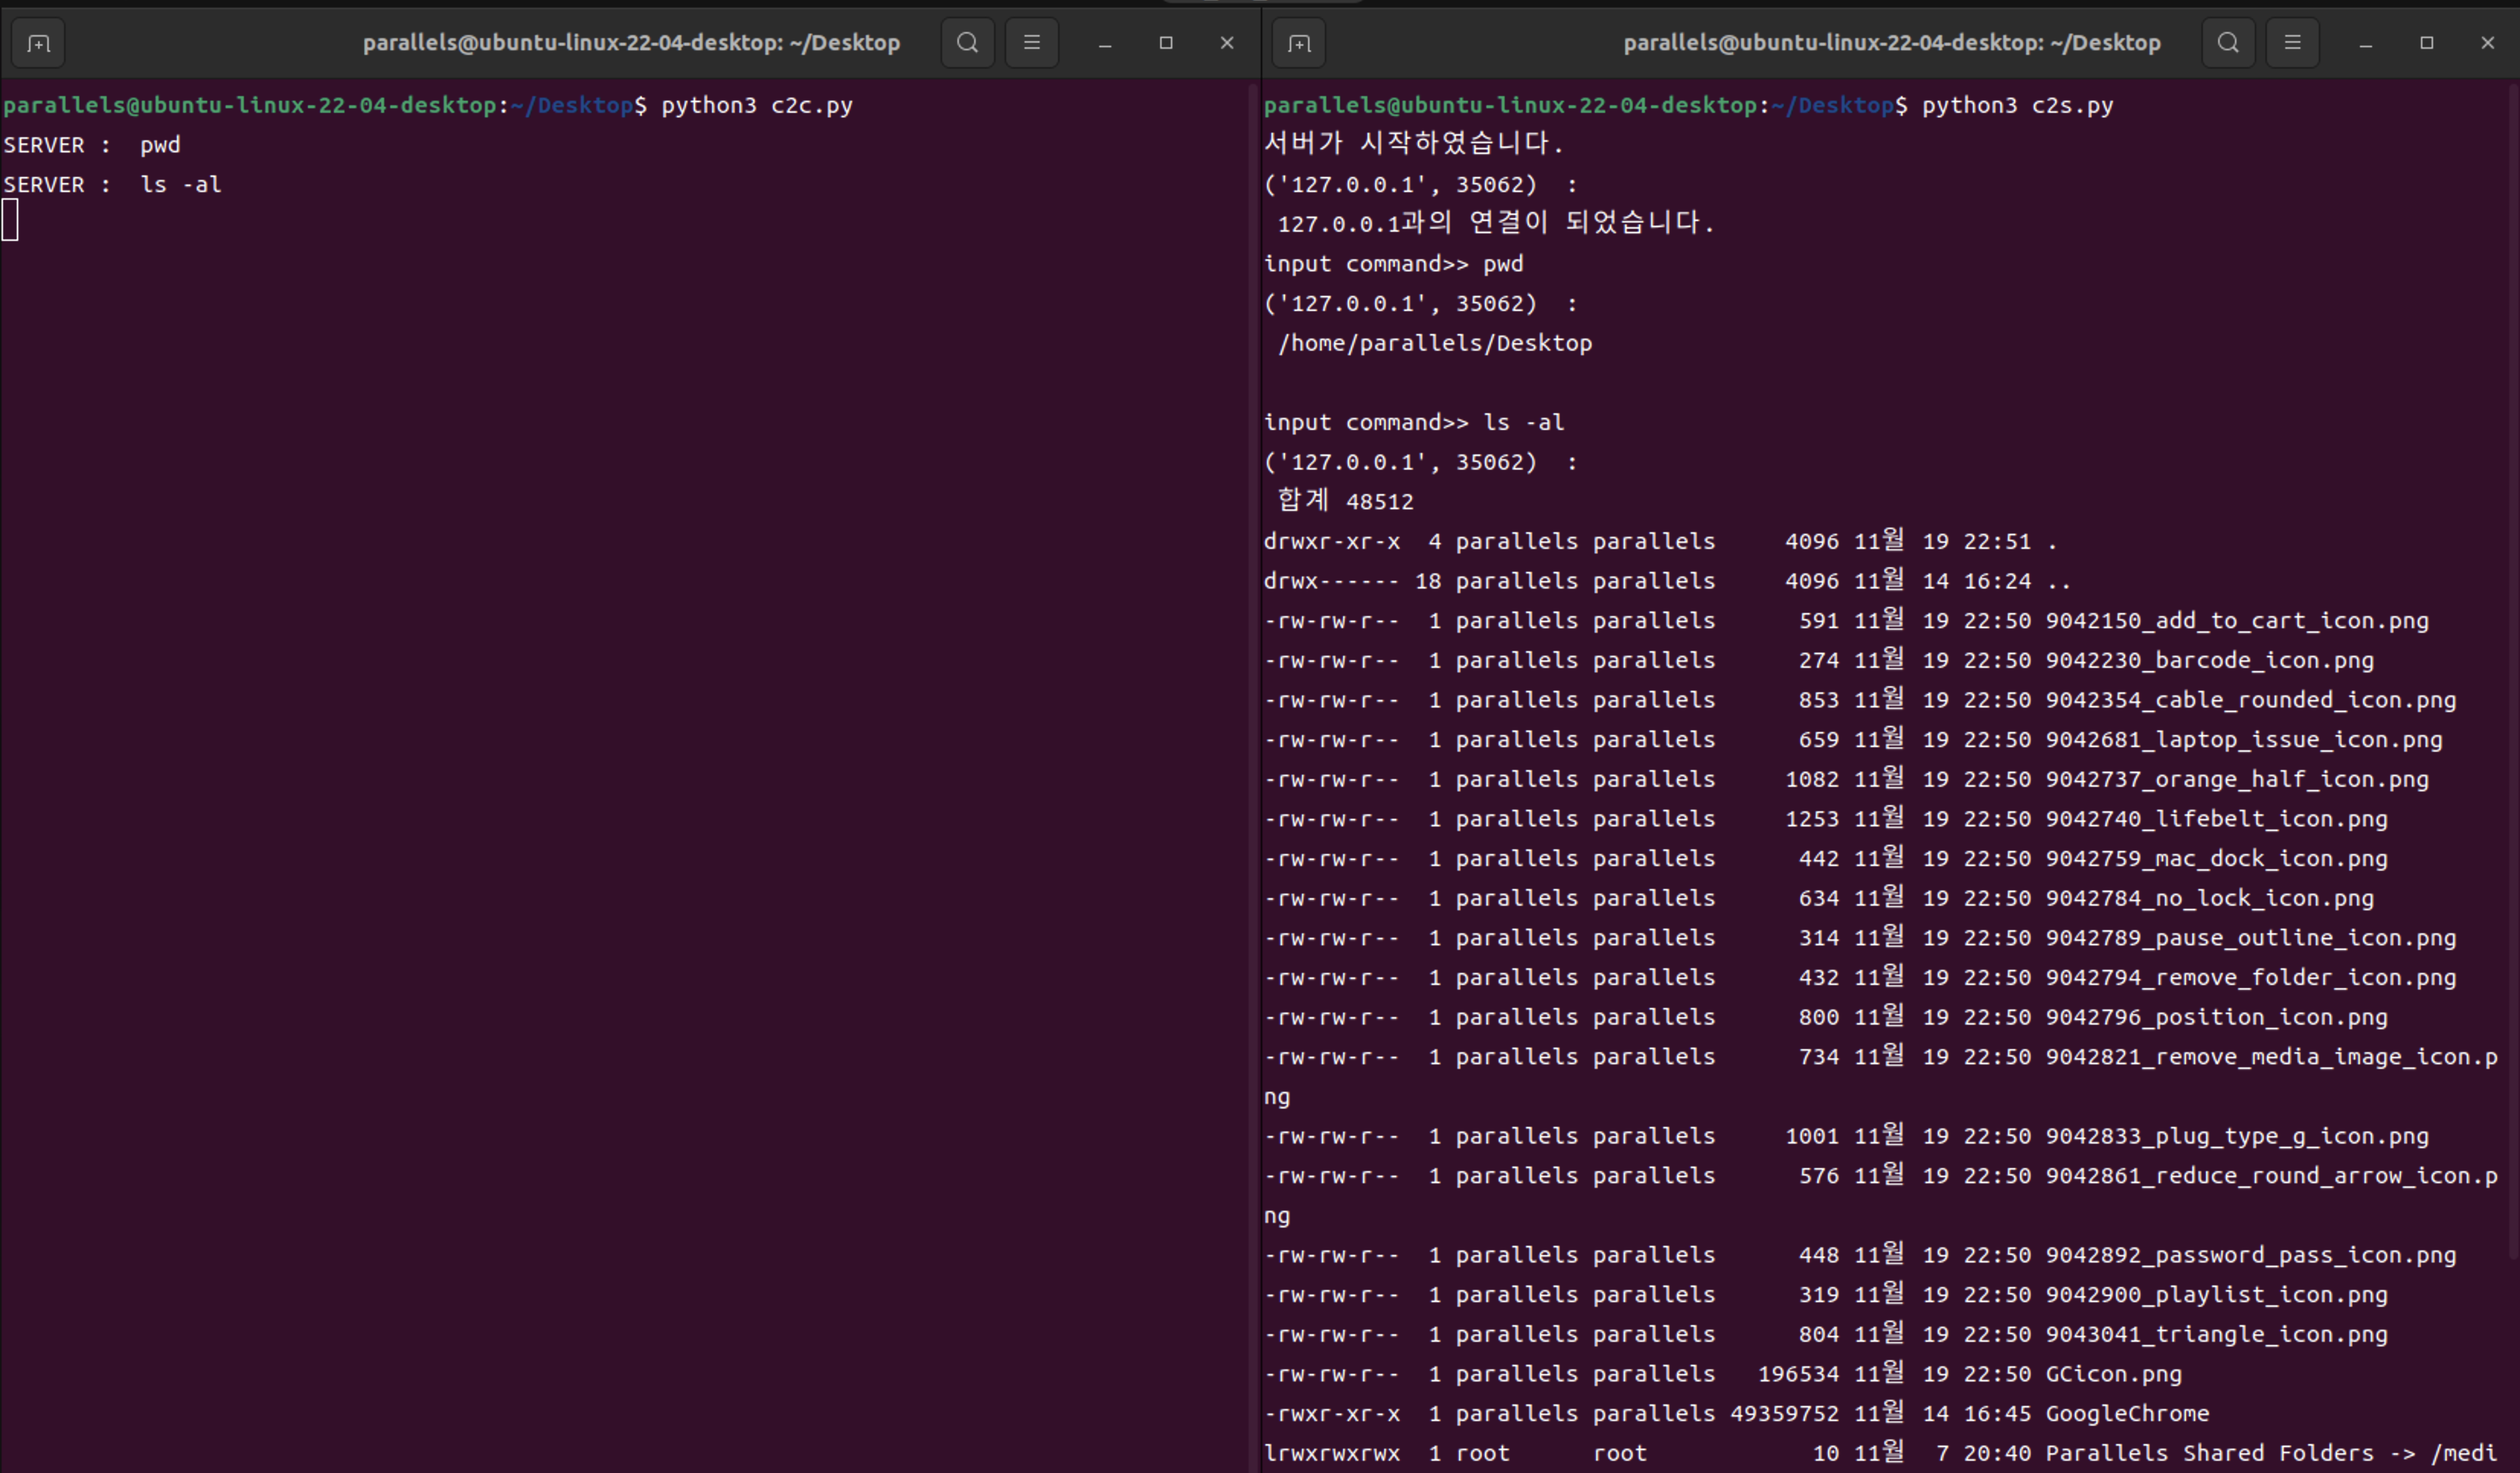2520x1473 pixels.
Task: Click 9042740_lifebelt_icon.png filename
Action: pyautogui.click(x=2217, y=819)
